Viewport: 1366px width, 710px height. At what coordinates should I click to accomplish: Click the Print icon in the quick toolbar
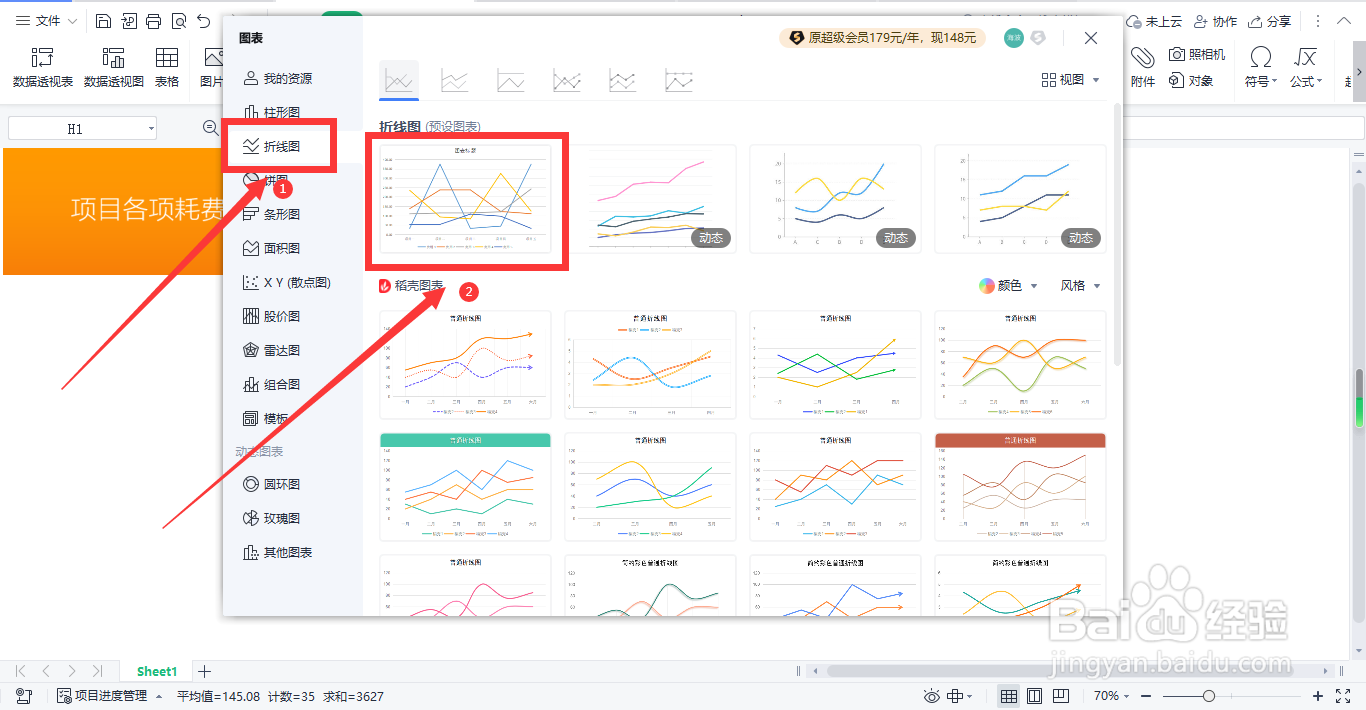click(153, 21)
